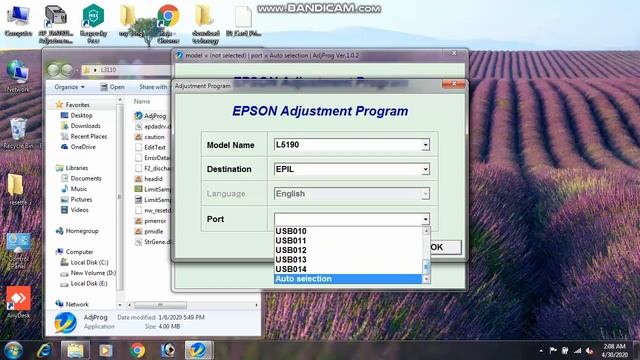The image size is (640, 360).
Task: Open Videos library
Action: pos(75,210)
